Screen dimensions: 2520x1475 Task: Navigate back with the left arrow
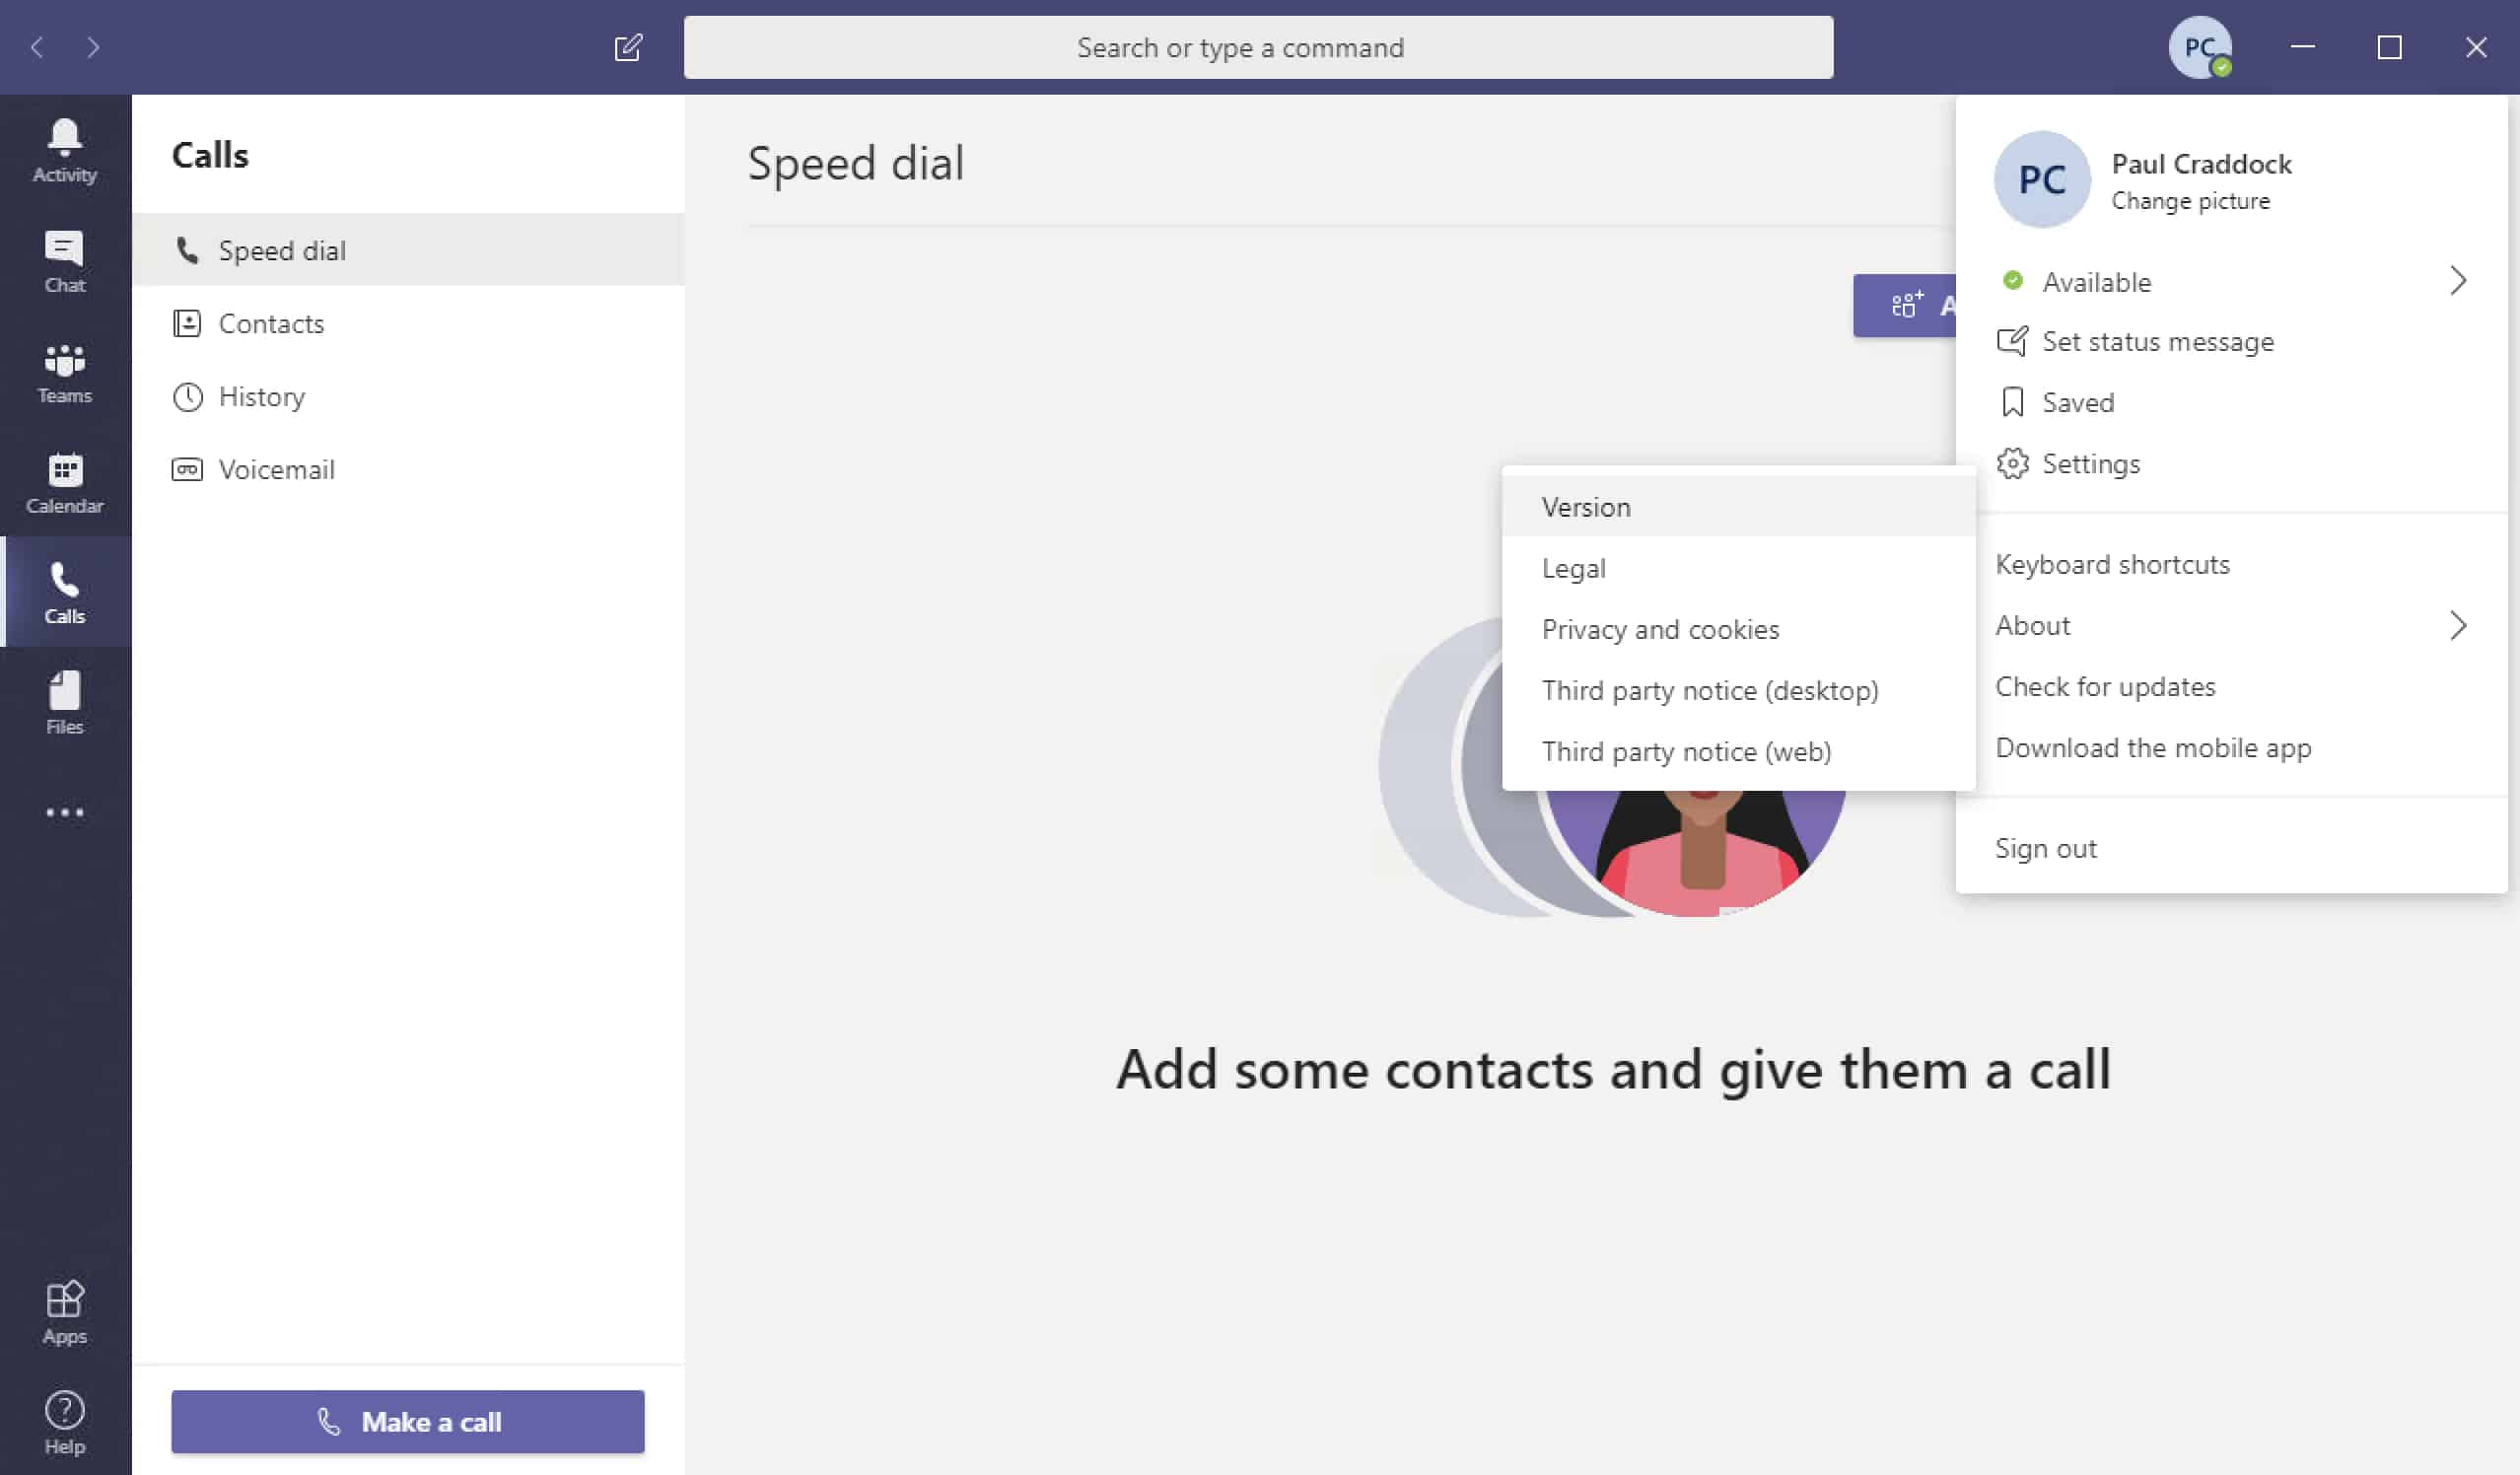37,47
